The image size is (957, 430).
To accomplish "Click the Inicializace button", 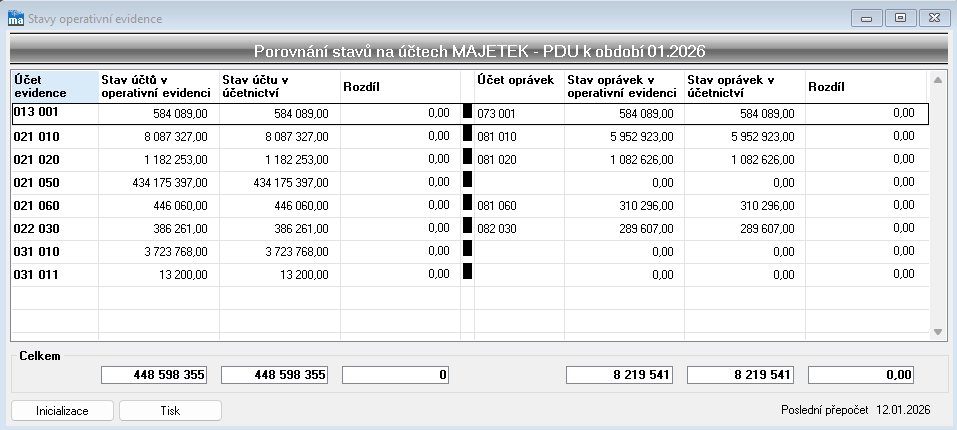I will (62, 410).
